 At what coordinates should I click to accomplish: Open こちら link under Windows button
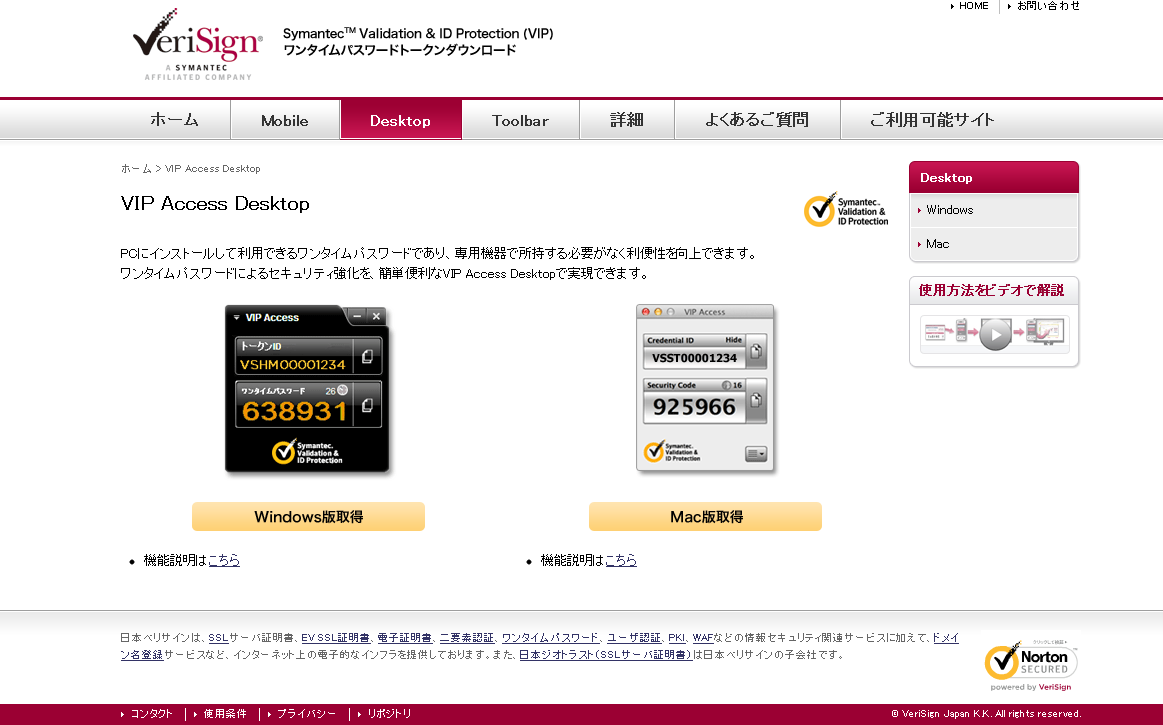224,560
